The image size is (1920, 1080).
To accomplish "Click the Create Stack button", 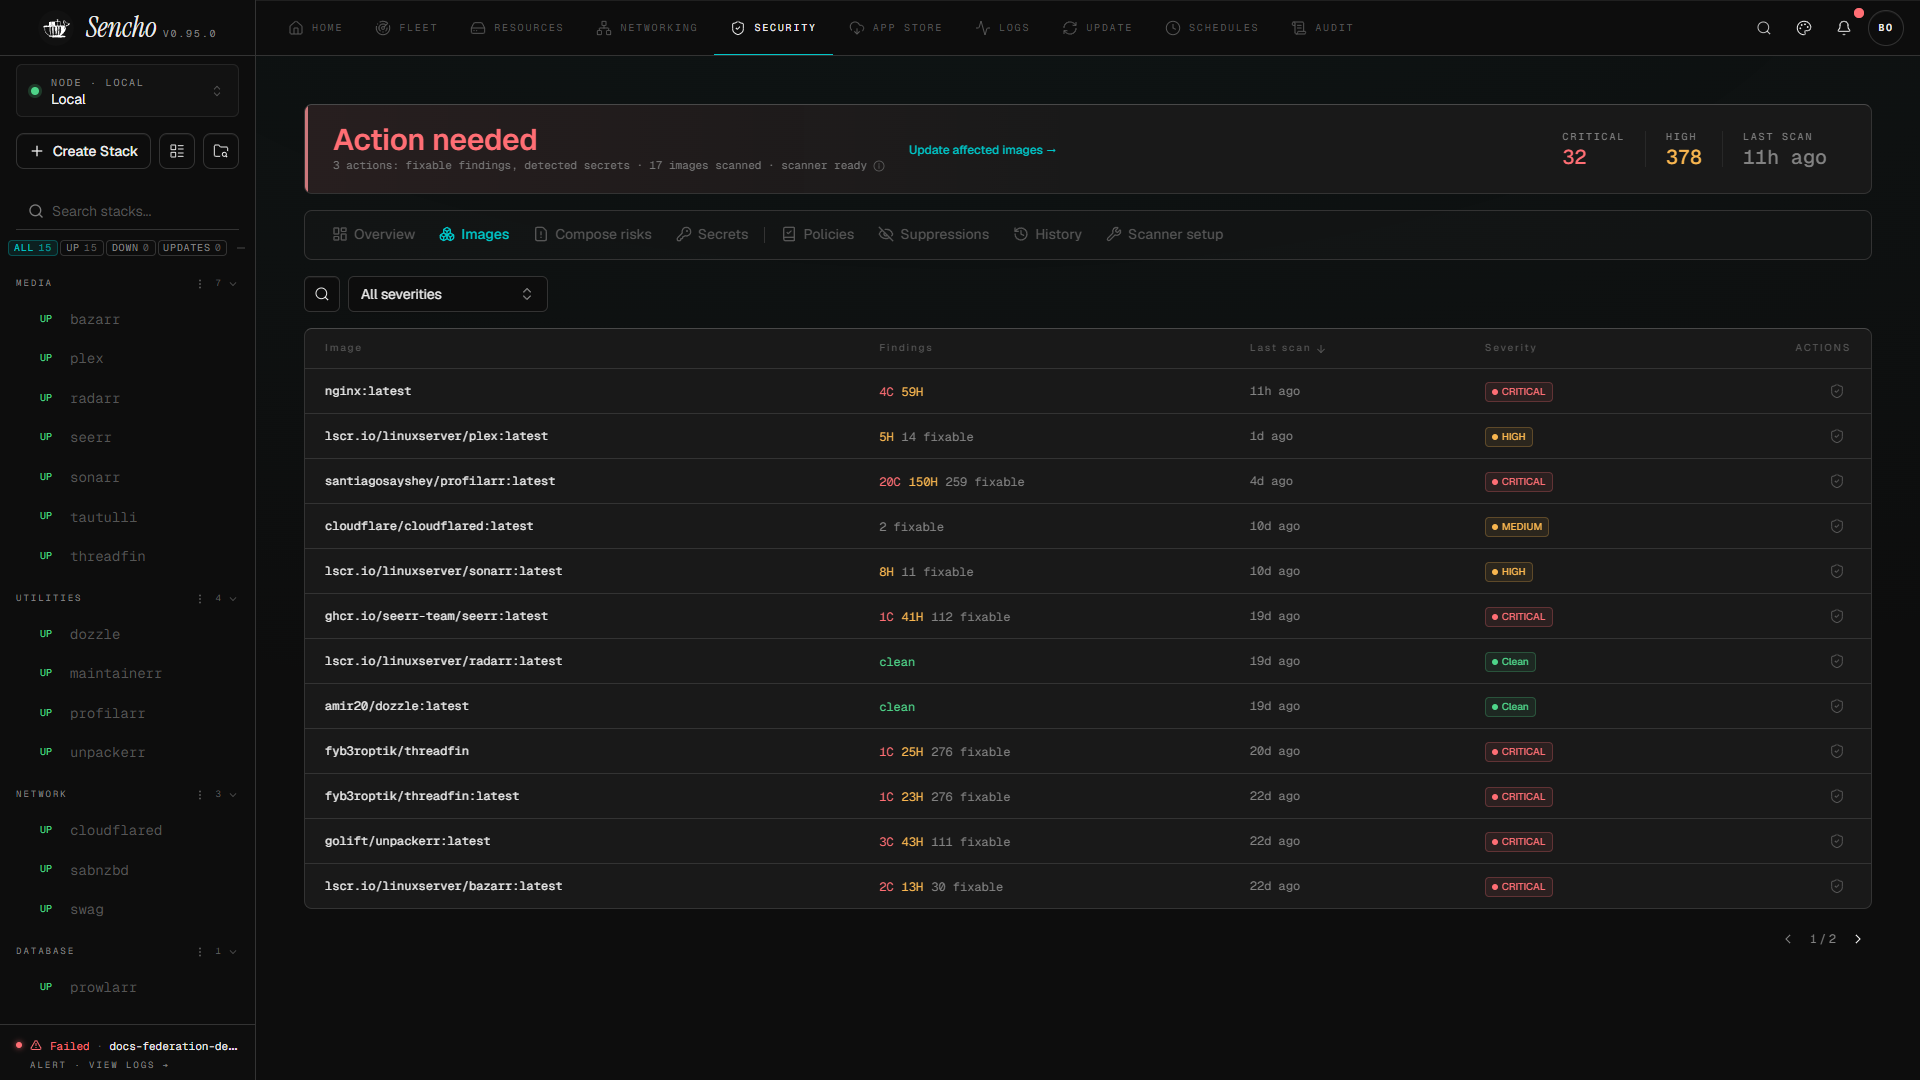I will point(84,151).
